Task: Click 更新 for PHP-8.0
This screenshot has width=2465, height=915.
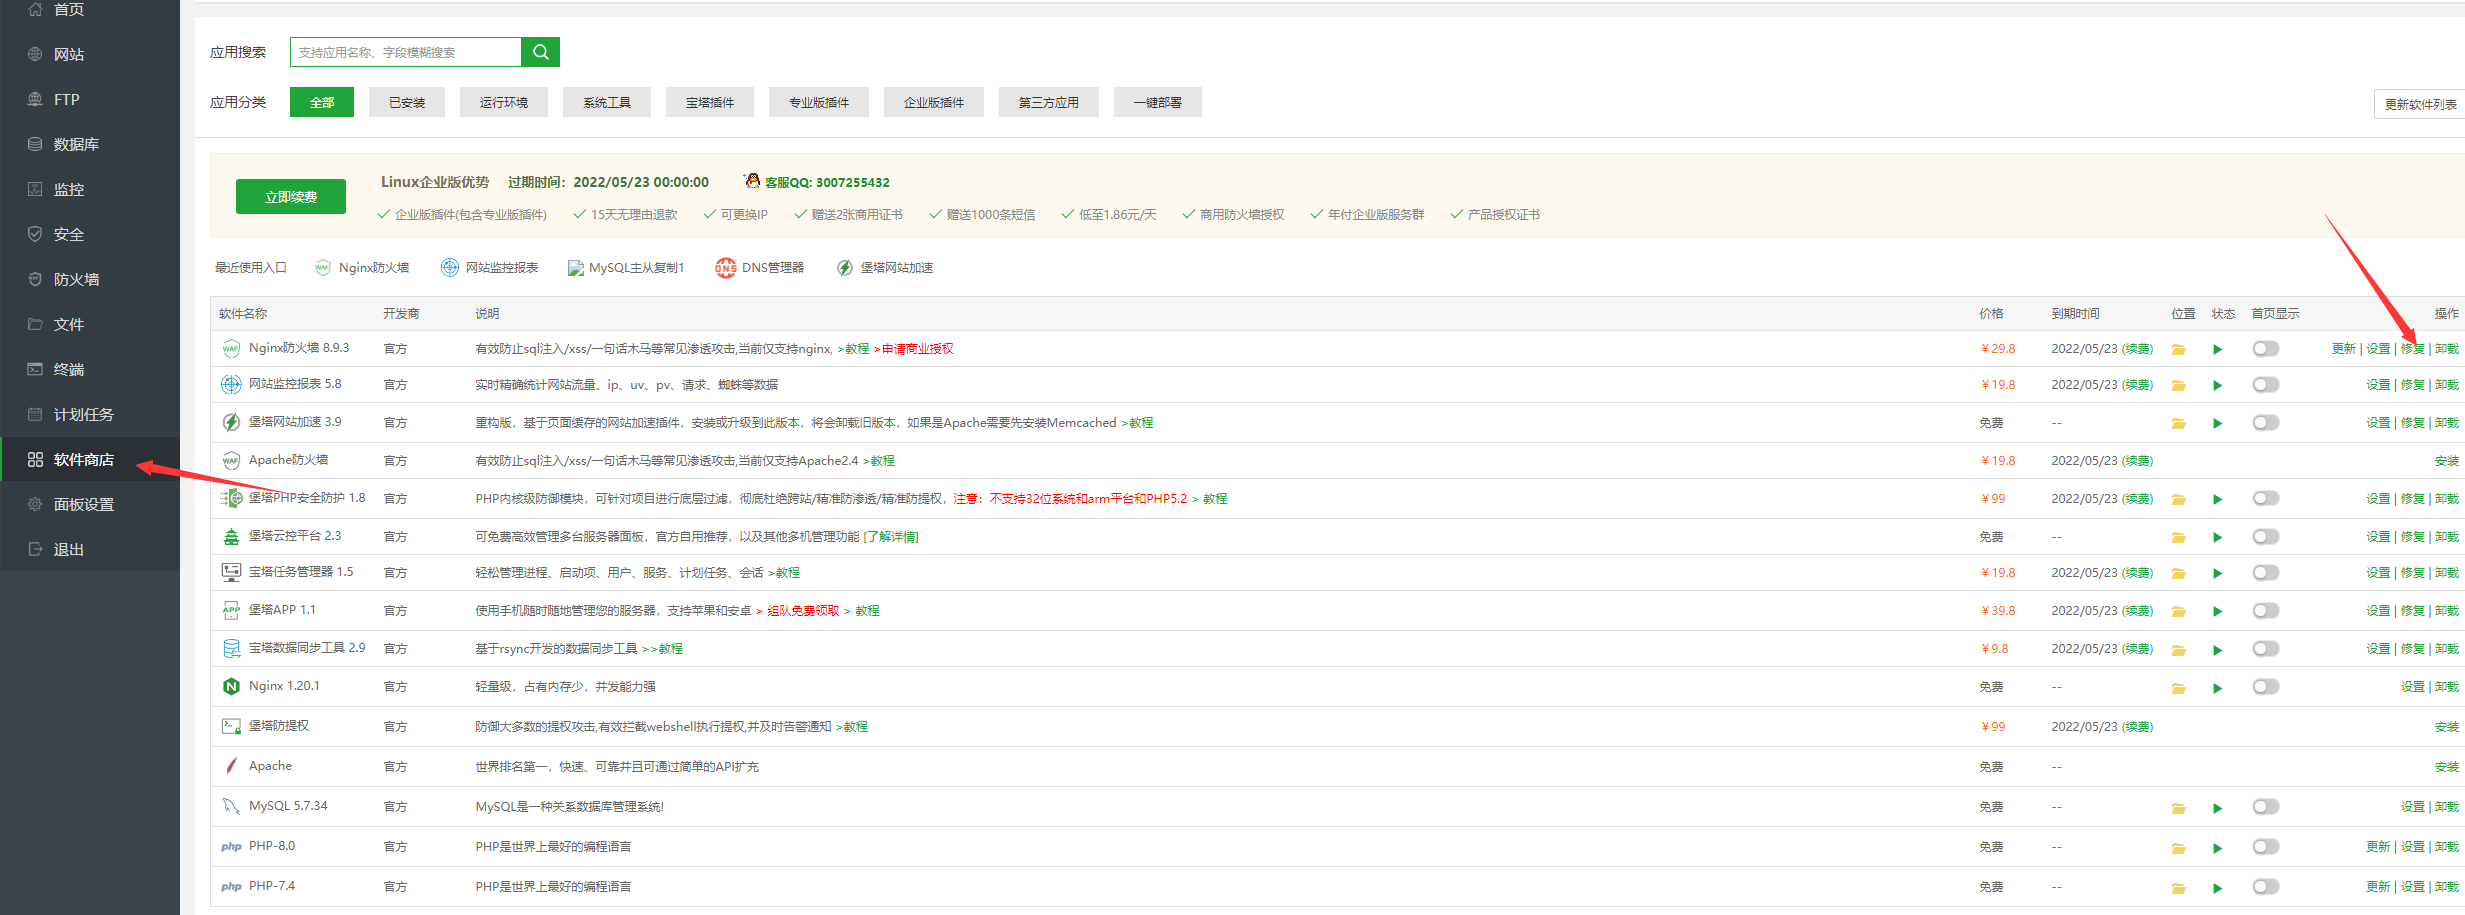Action: [2378, 847]
